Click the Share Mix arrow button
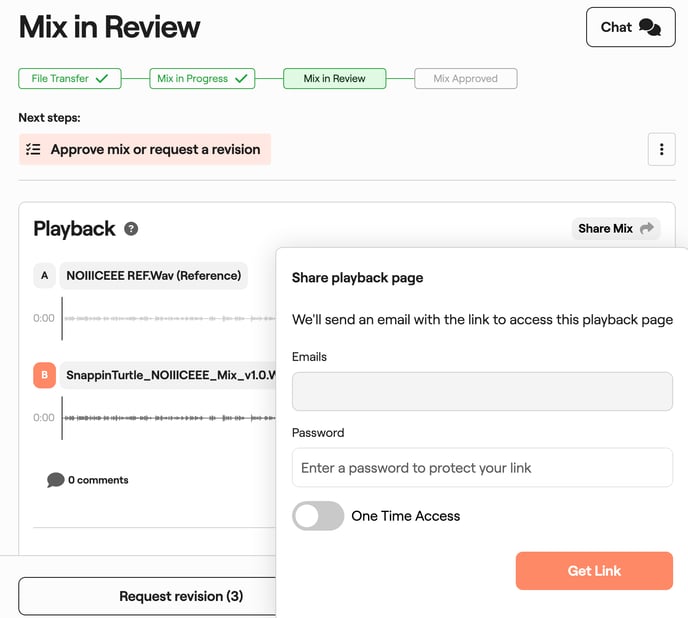This screenshot has width=688, height=618. (x=616, y=229)
